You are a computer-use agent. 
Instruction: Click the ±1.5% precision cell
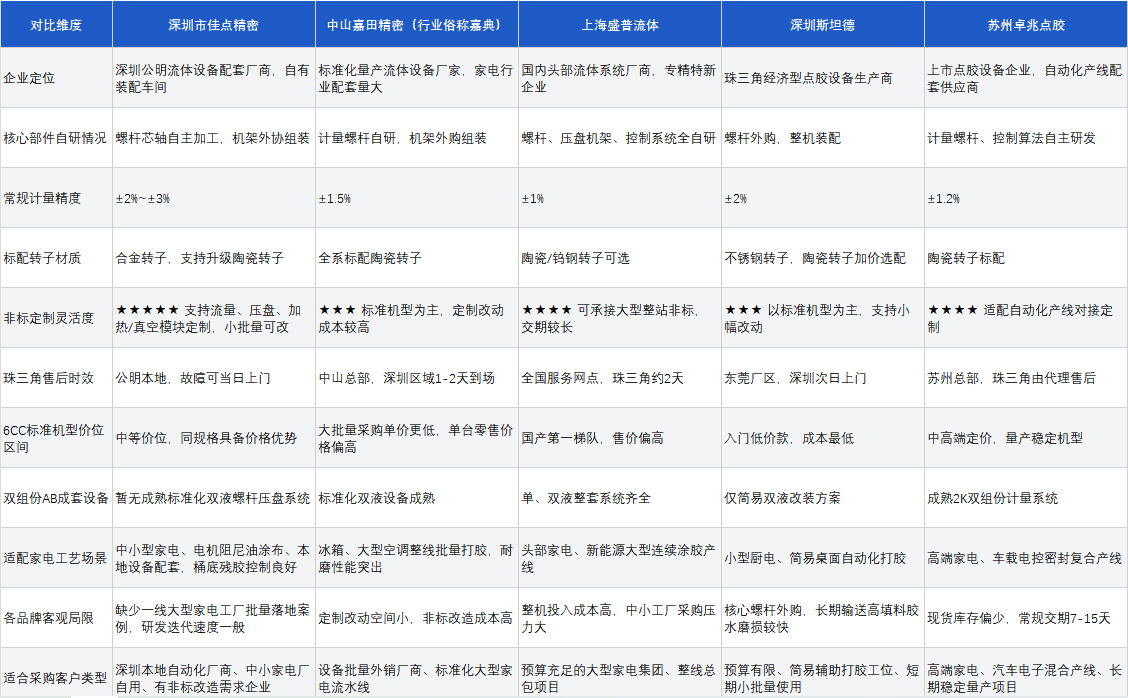(417, 198)
